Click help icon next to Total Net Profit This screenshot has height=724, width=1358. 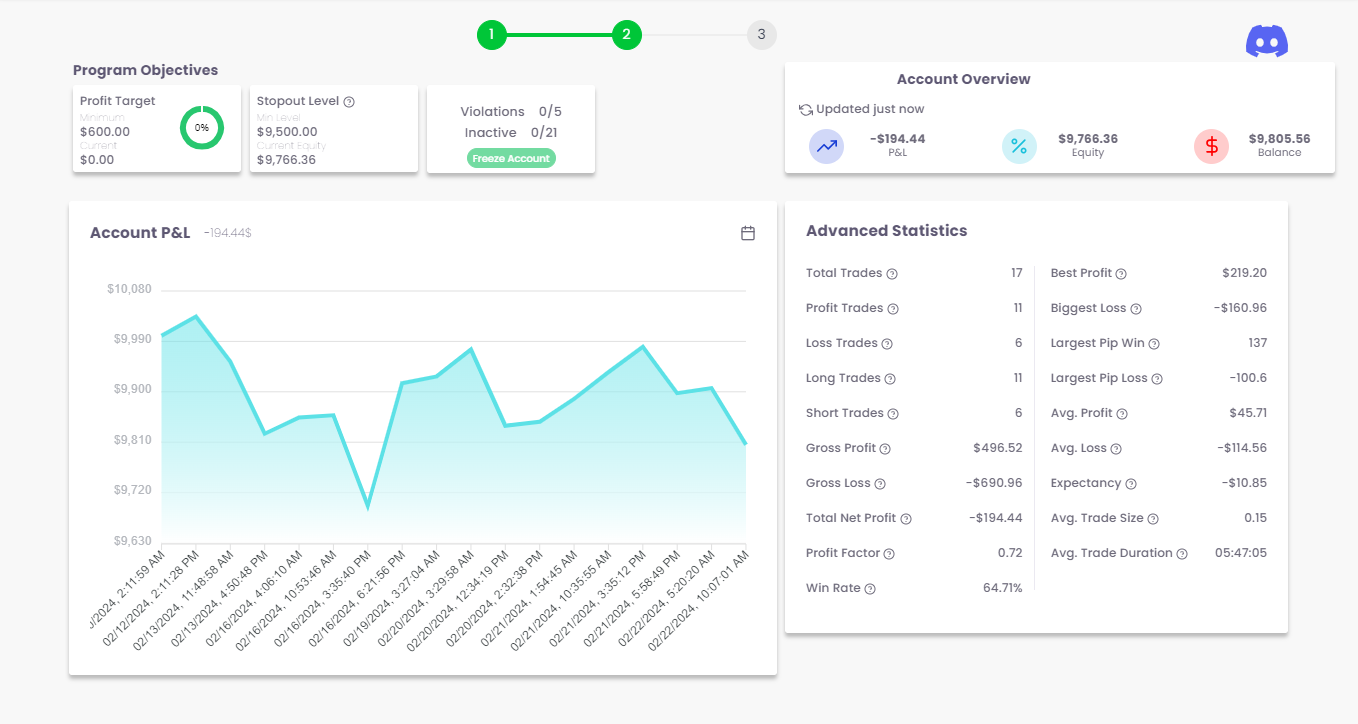[906, 519]
